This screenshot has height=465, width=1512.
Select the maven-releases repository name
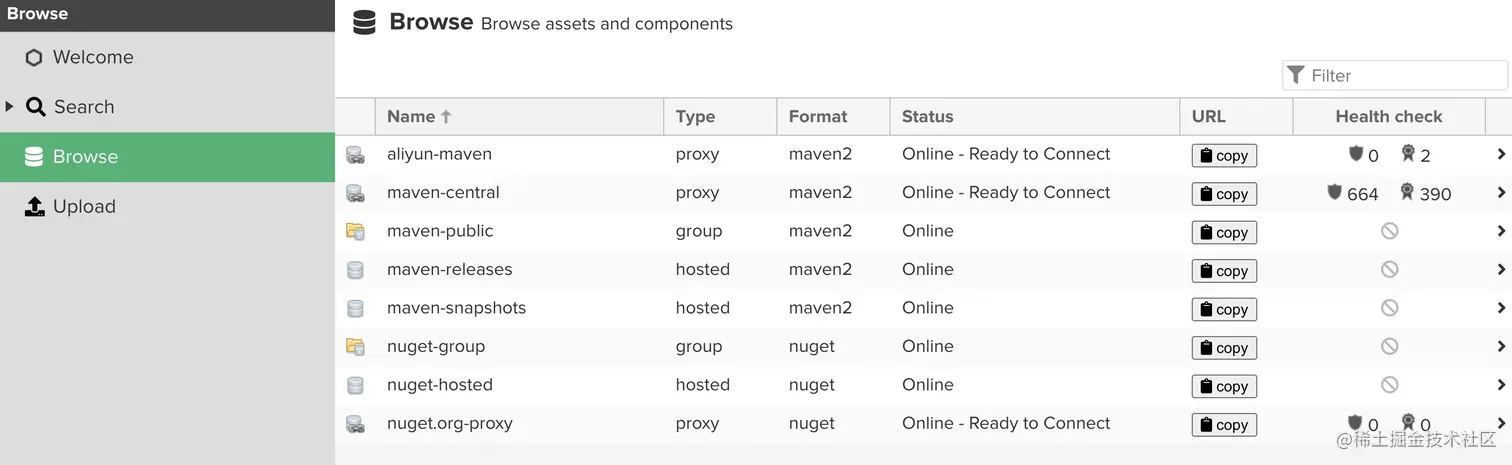449,269
